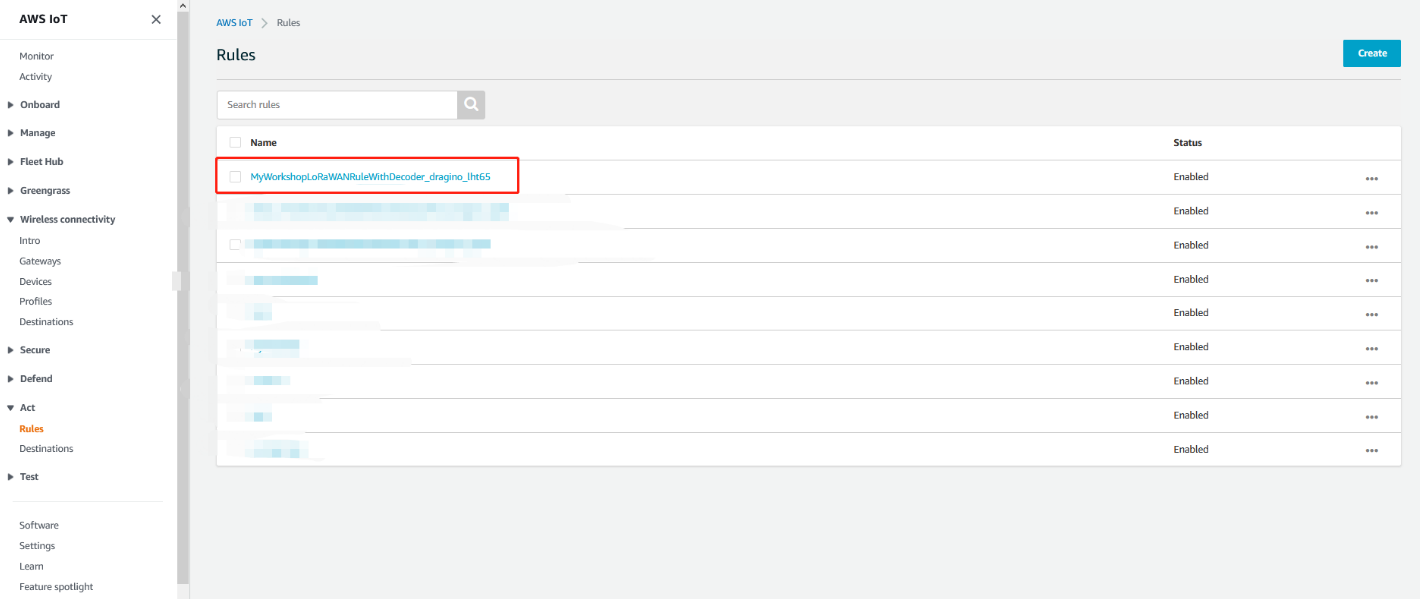Toggle the select-all checkbox beside Name header
This screenshot has width=1420, height=599.
coord(235,143)
